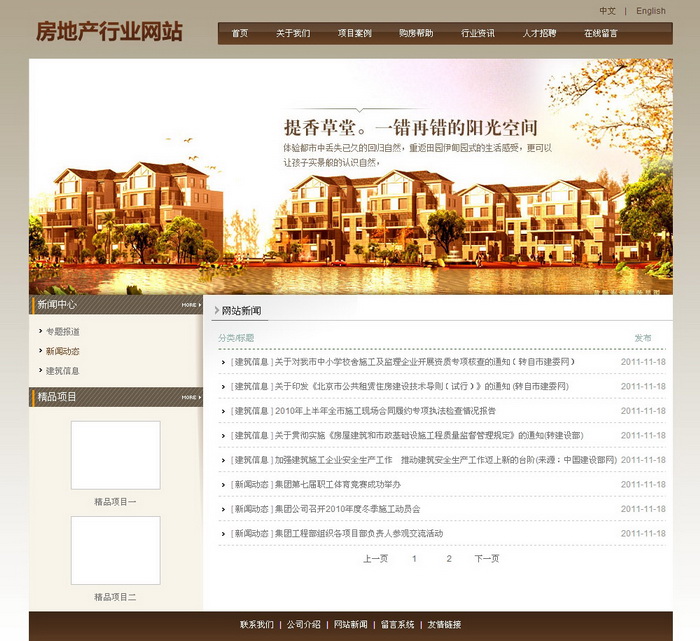
Task: Click the 友情链接 footer link
Action: click(444, 625)
